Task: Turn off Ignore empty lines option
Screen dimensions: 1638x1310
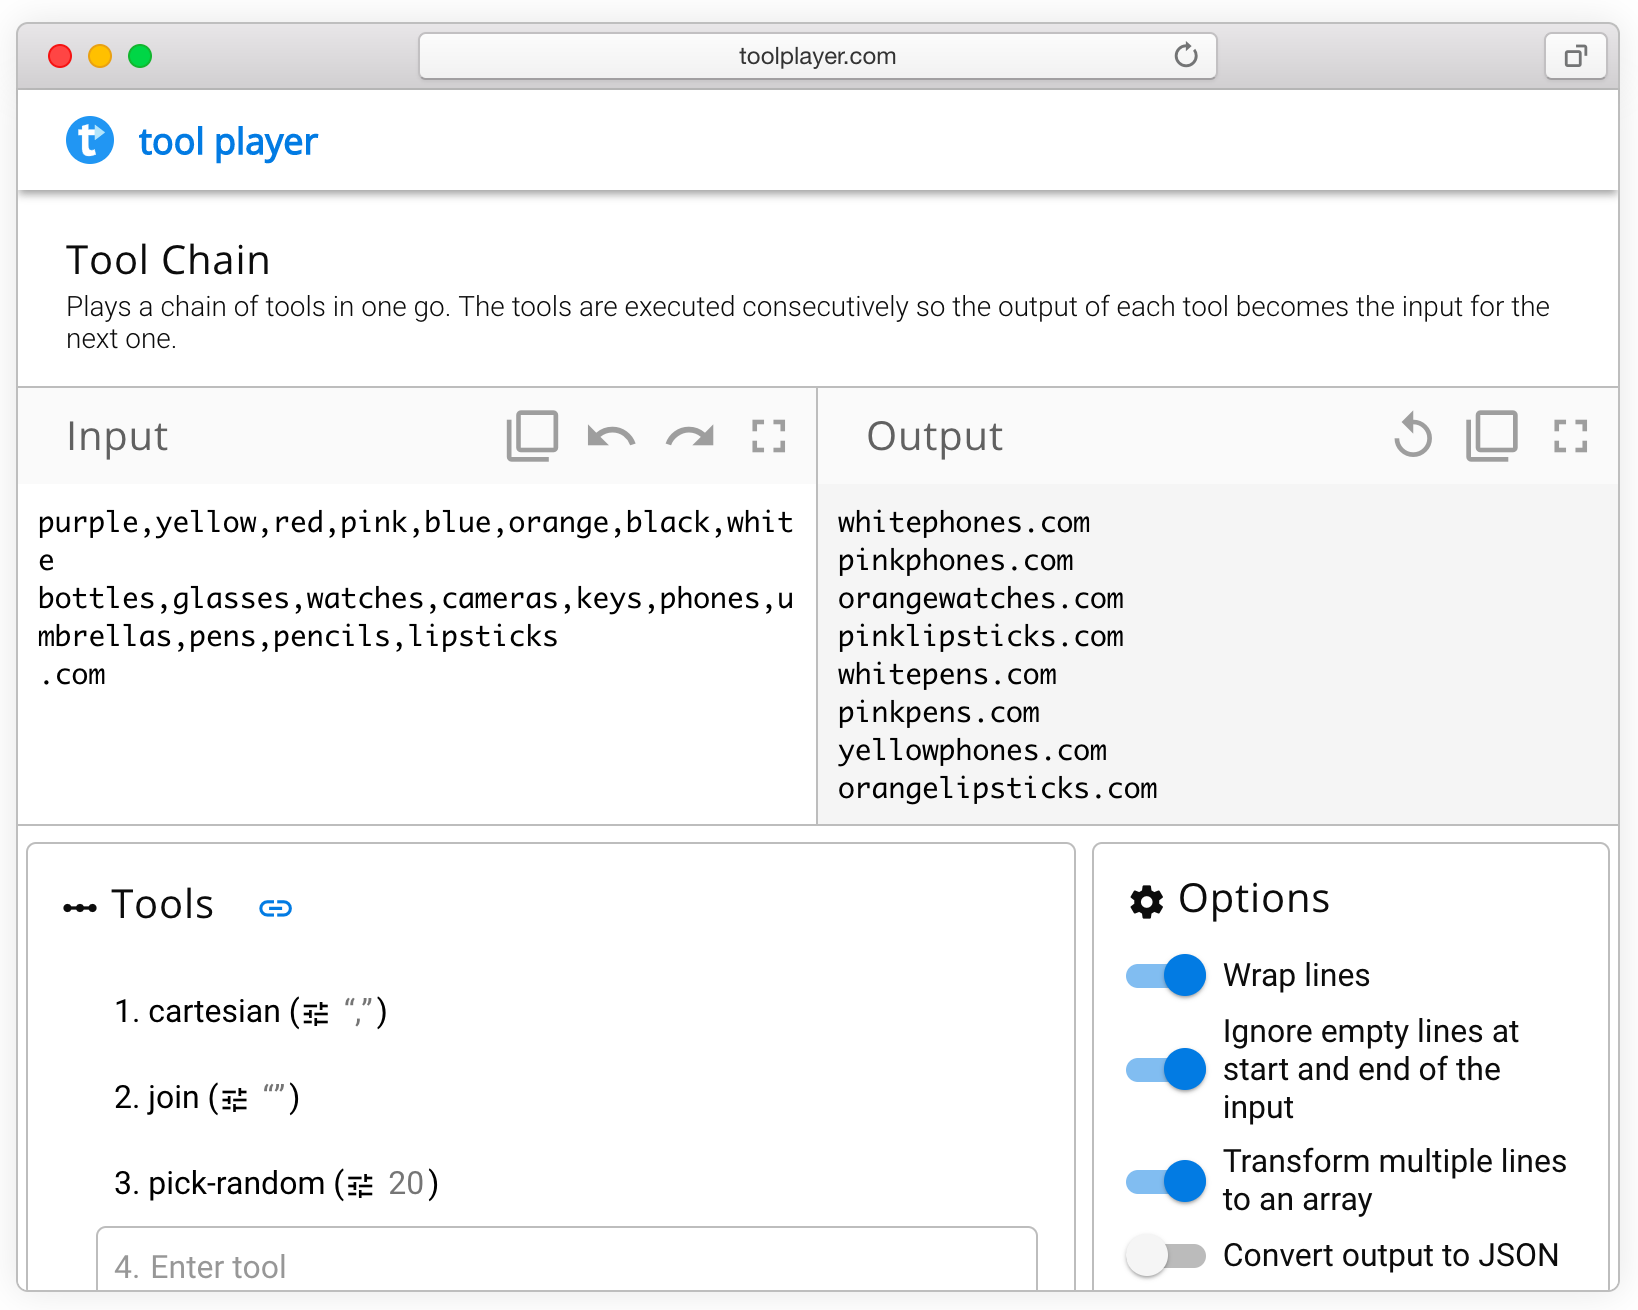Action: [1164, 1069]
